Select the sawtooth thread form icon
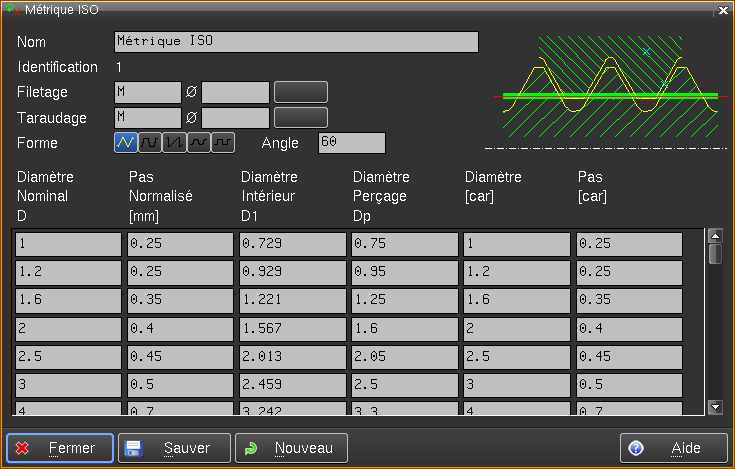 coord(175,143)
